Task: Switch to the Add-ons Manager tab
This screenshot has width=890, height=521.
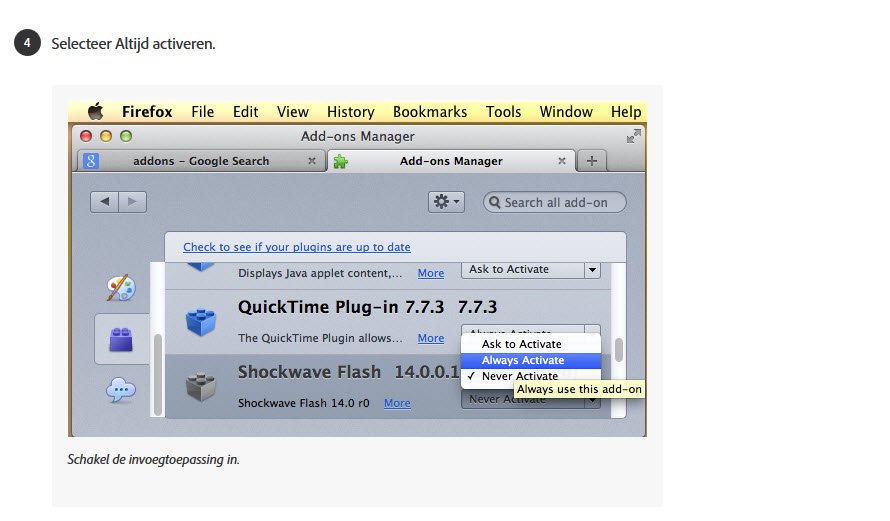Action: tap(451, 161)
